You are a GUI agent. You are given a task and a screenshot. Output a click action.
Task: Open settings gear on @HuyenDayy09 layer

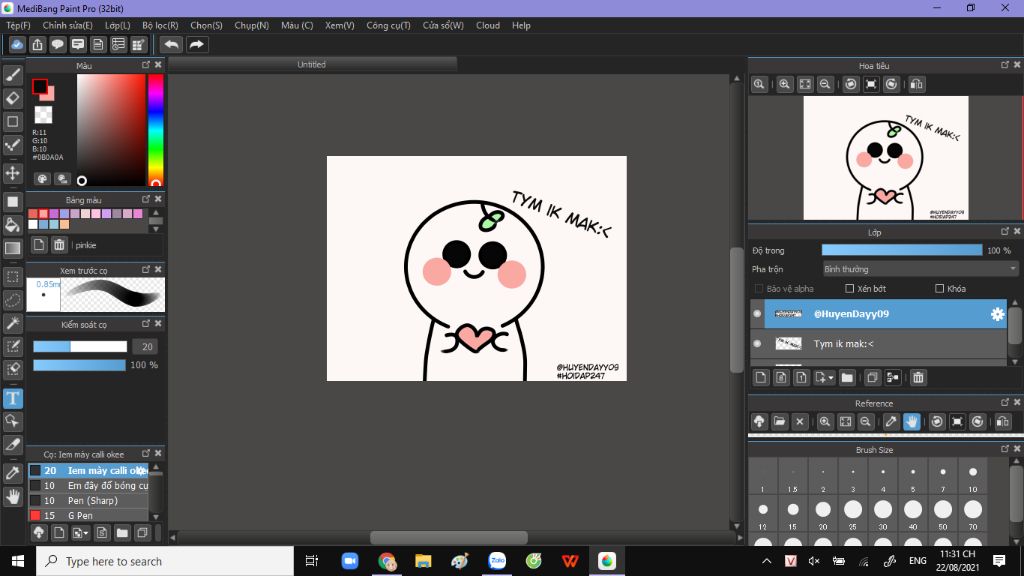point(997,314)
